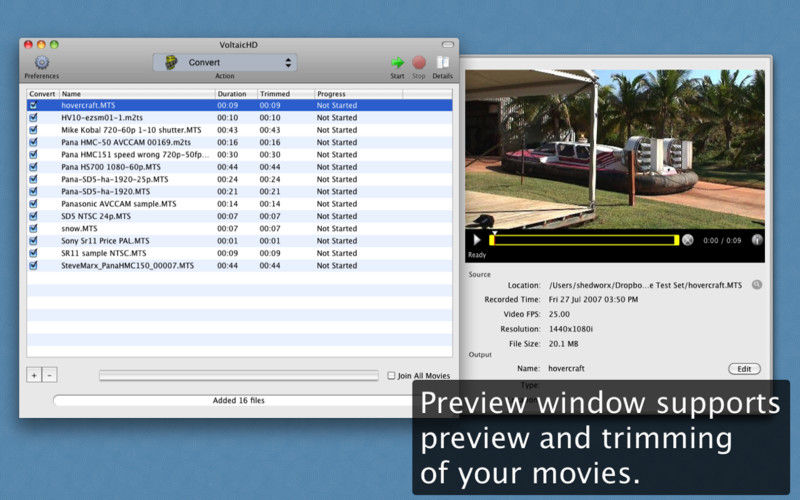The height and width of the screenshot is (500, 800).
Task: Open Preferences gear icon
Action: point(42,63)
